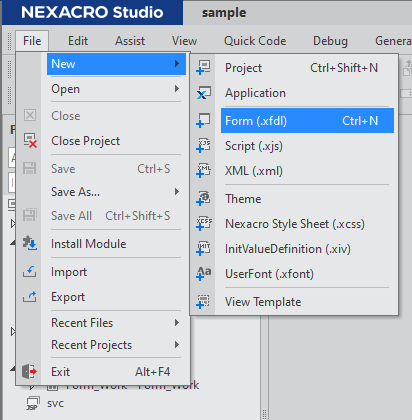Screen dimensions: 412x420
Task: Click the Script (.xjs) file icon
Action: [x=203, y=146]
